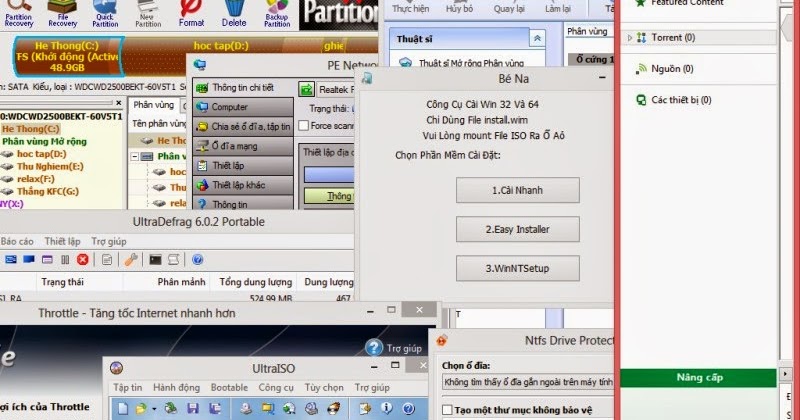Open the Throttle Trợ giúp help icon
800x420 pixels.
374,348
